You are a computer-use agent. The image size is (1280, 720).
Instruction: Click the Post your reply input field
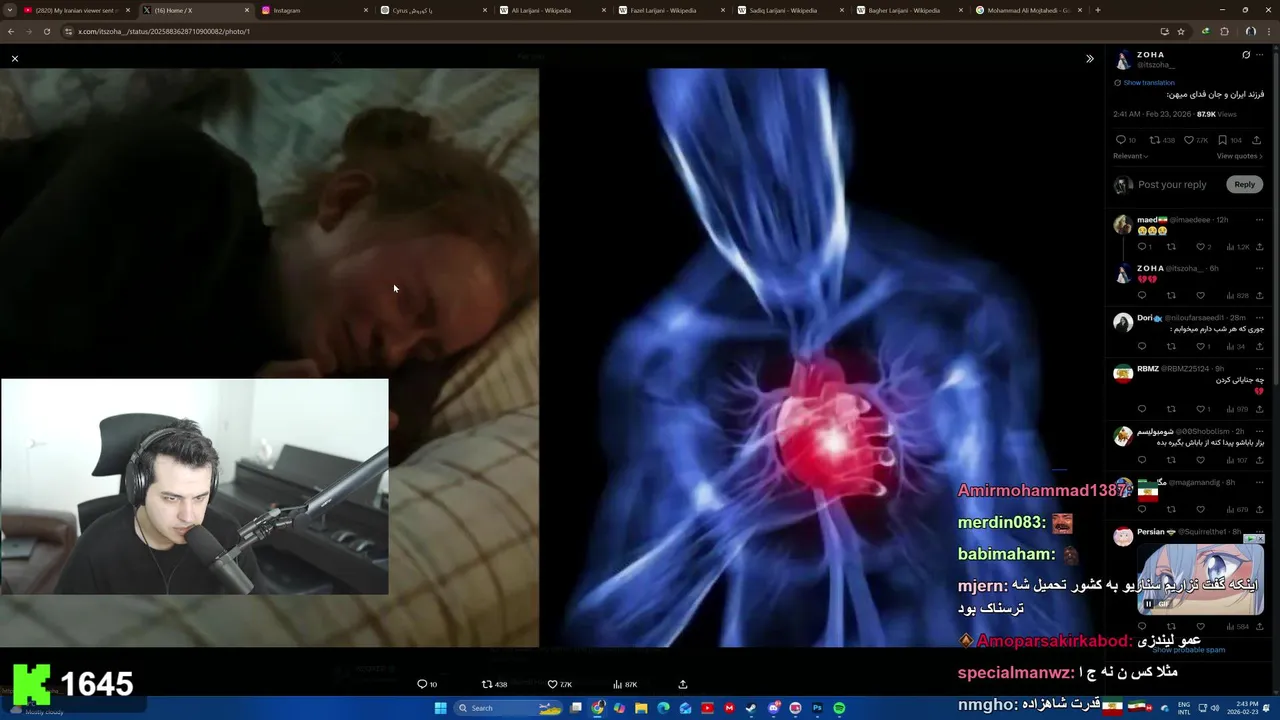pos(1172,184)
